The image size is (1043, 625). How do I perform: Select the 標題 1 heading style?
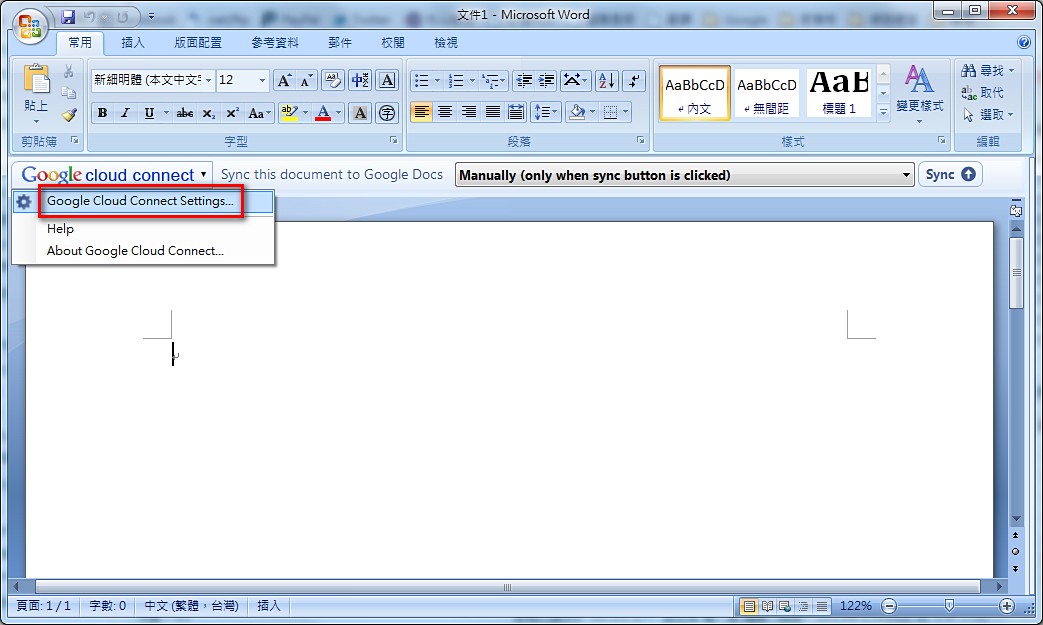[x=839, y=93]
